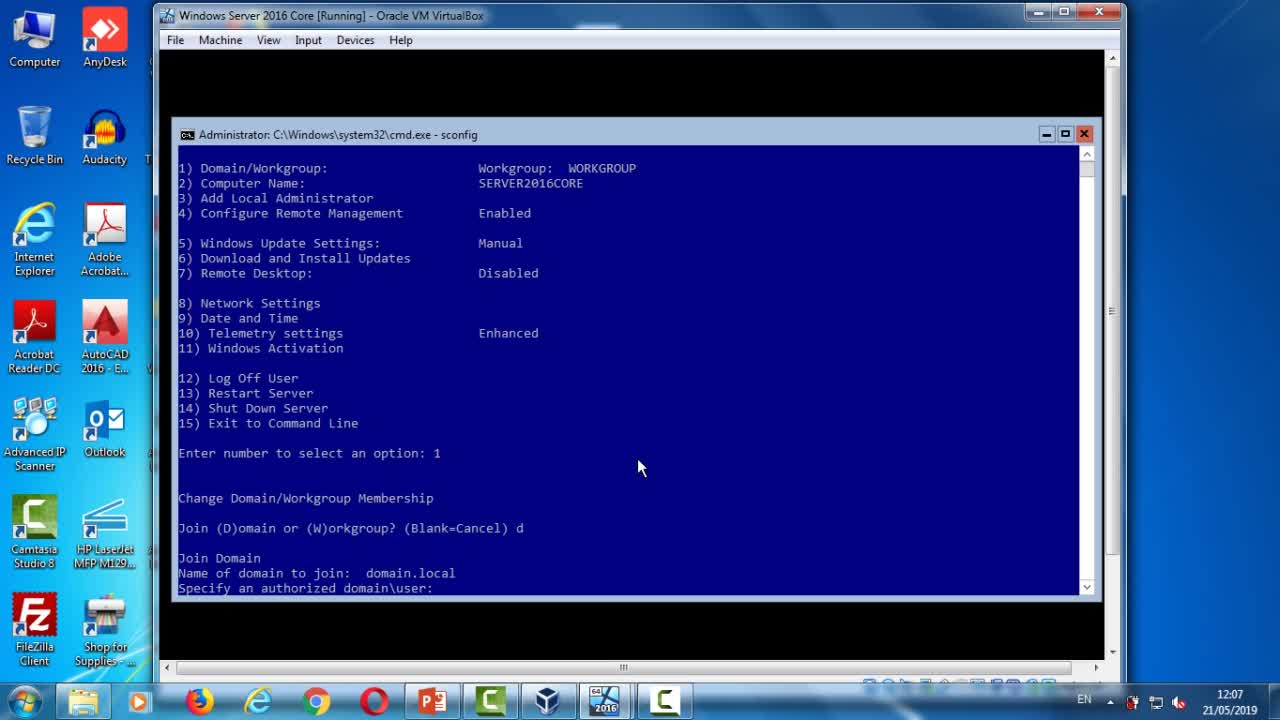This screenshot has height=720, width=1280.
Task: Click the VirtualBox horizontal scrollbar thumb
Action: point(622,667)
